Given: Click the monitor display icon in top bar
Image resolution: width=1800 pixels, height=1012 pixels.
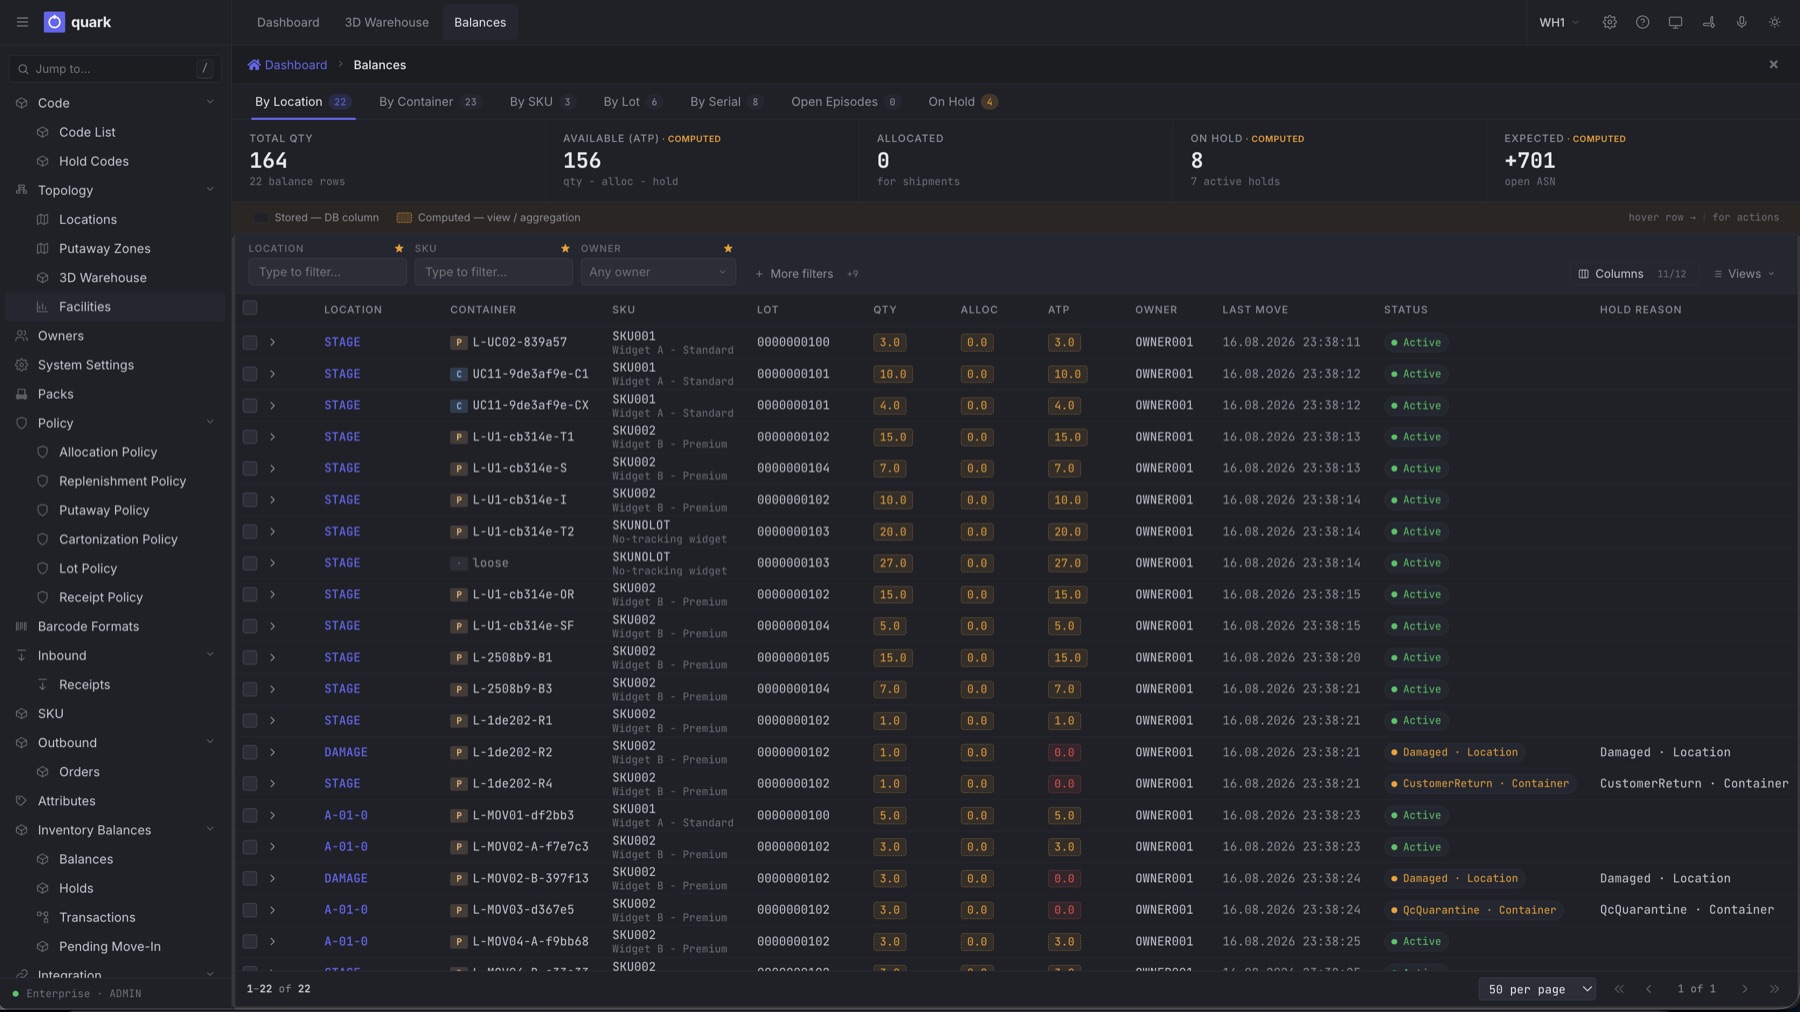Looking at the screenshot, I should [x=1675, y=22].
